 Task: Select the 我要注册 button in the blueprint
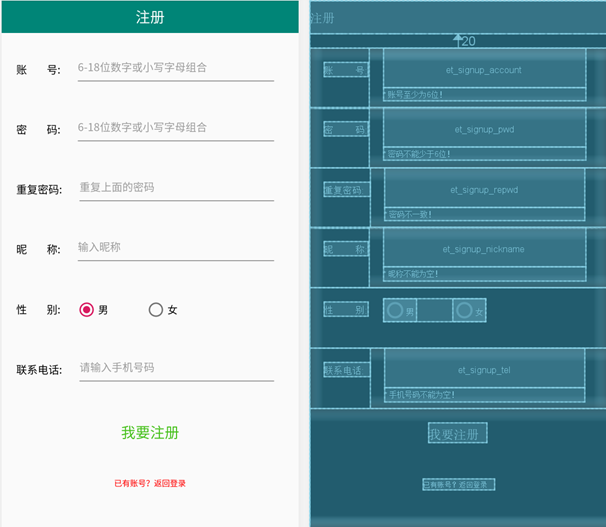click(458, 433)
